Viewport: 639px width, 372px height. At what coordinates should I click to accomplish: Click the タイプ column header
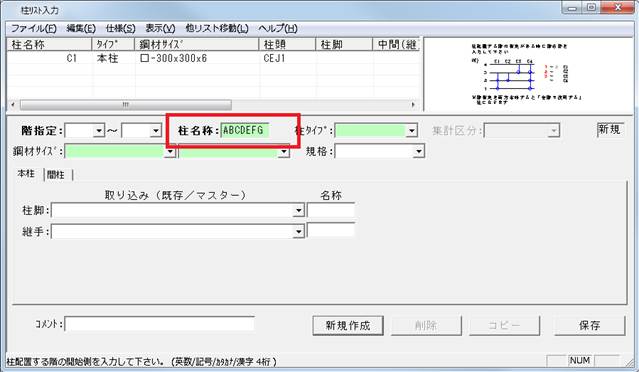[x=114, y=44]
